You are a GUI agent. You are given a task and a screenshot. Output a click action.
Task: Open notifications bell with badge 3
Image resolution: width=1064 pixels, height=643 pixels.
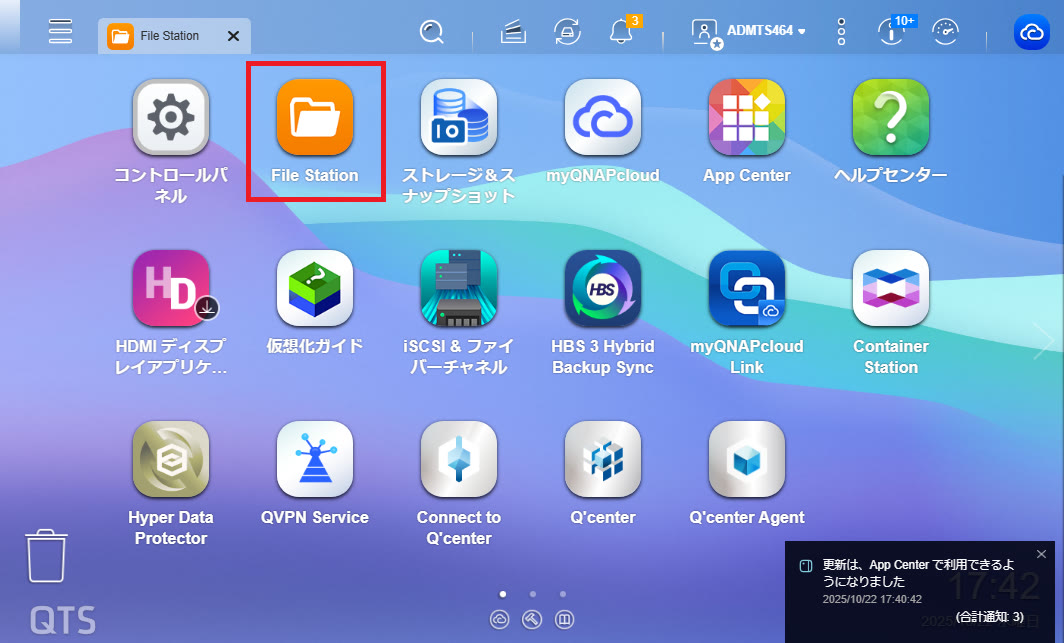(x=621, y=32)
